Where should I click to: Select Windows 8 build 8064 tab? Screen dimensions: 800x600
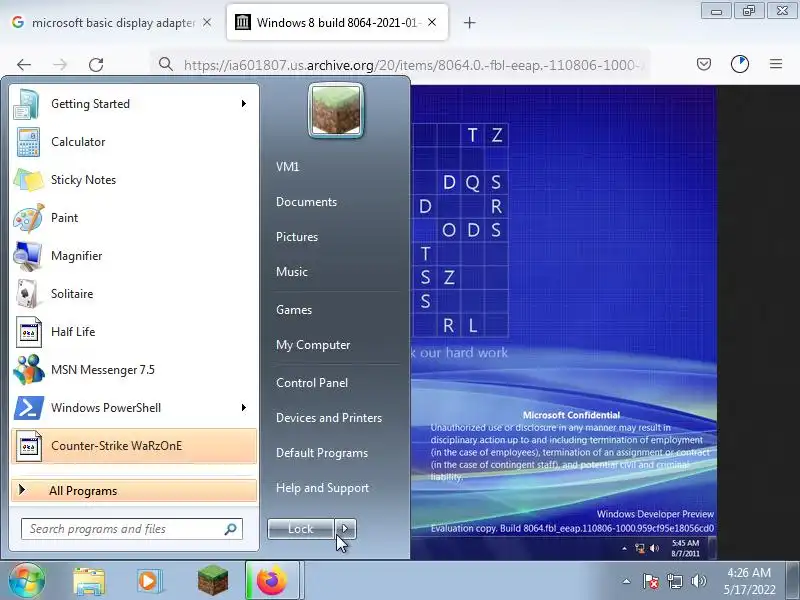tap(337, 23)
